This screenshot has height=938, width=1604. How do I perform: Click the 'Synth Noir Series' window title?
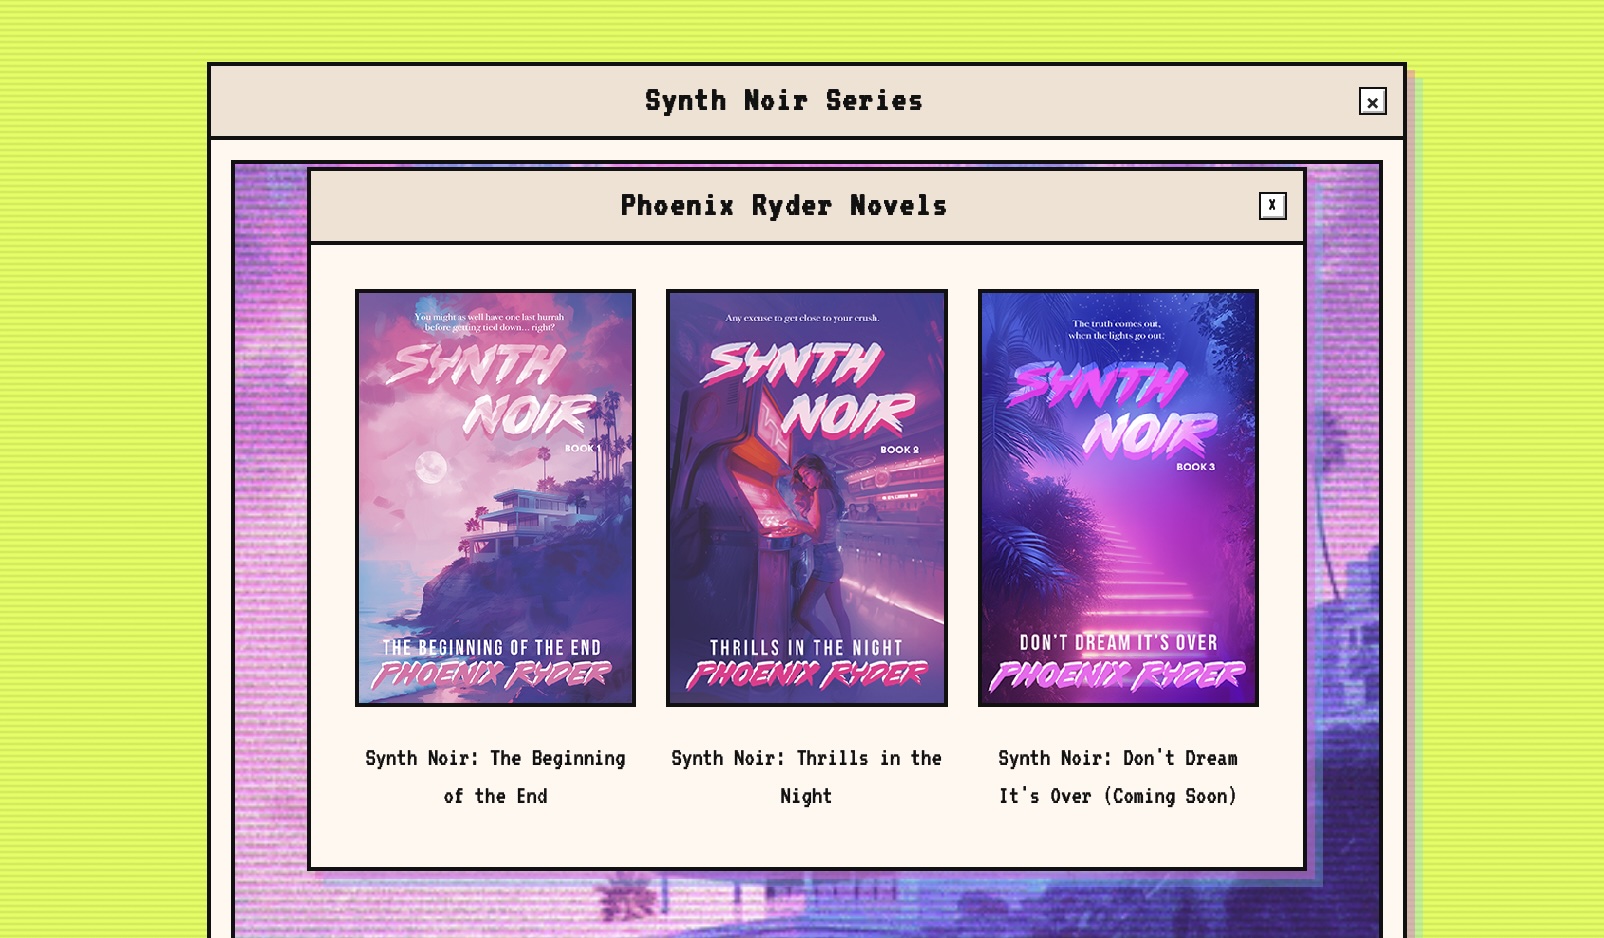pos(783,101)
